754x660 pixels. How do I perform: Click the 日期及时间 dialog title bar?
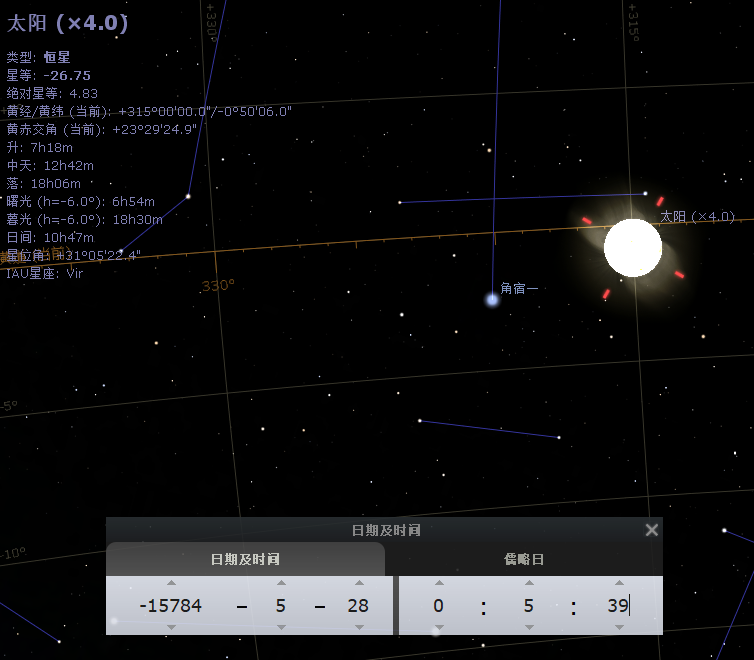[x=385, y=530]
